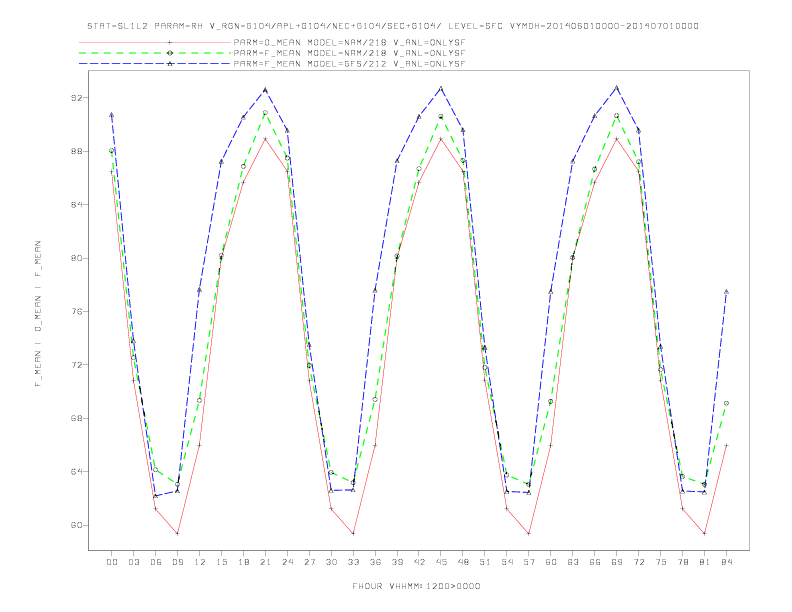Click the blue GFS triangle marker at hour 84
The height and width of the screenshot is (612, 792).
coord(726,292)
